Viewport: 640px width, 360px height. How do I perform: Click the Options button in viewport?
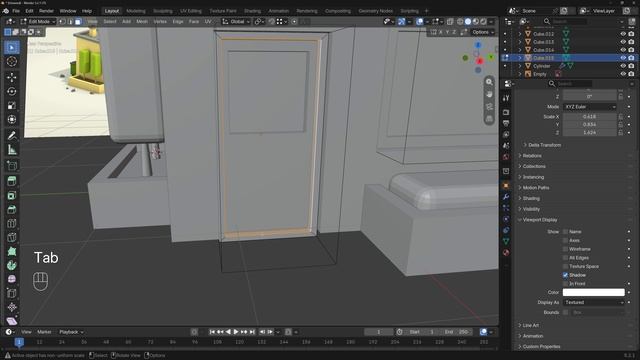pos(483,32)
